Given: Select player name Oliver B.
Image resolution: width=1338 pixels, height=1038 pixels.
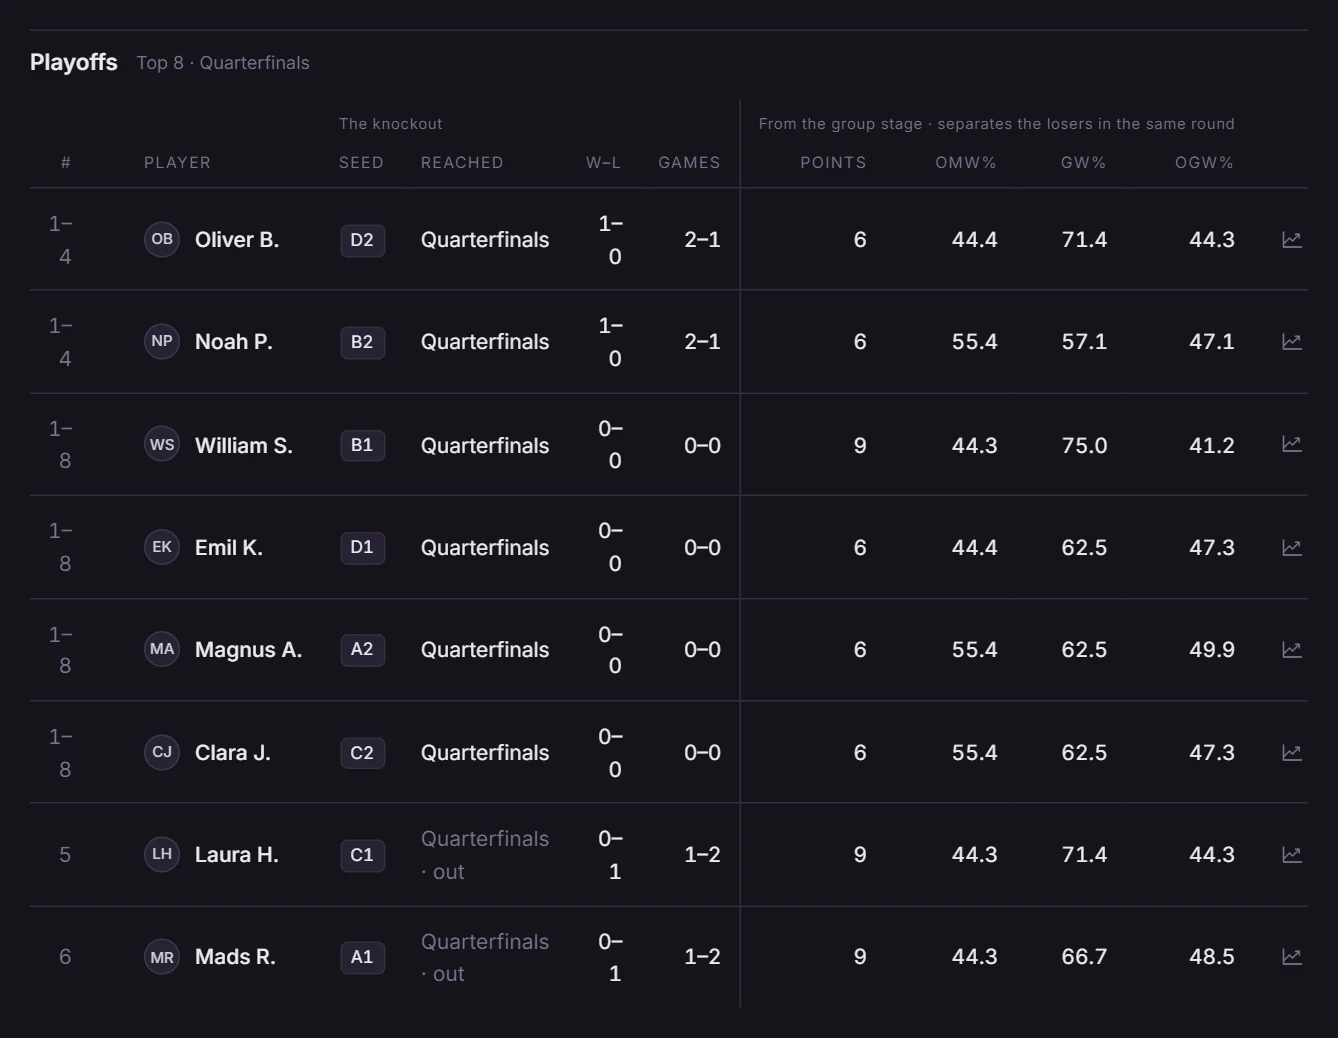Looking at the screenshot, I should (x=237, y=240).
